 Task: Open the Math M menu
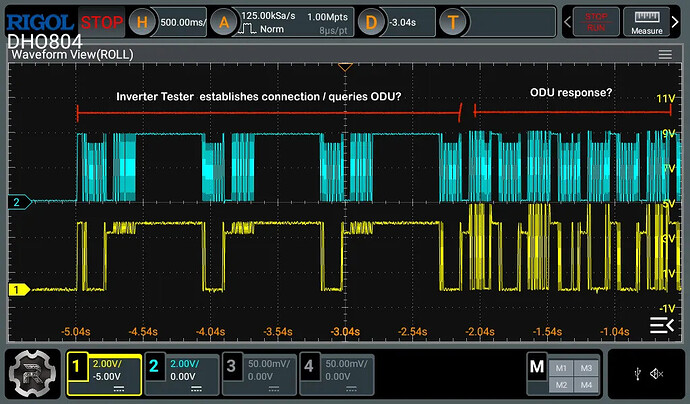(x=537, y=366)
